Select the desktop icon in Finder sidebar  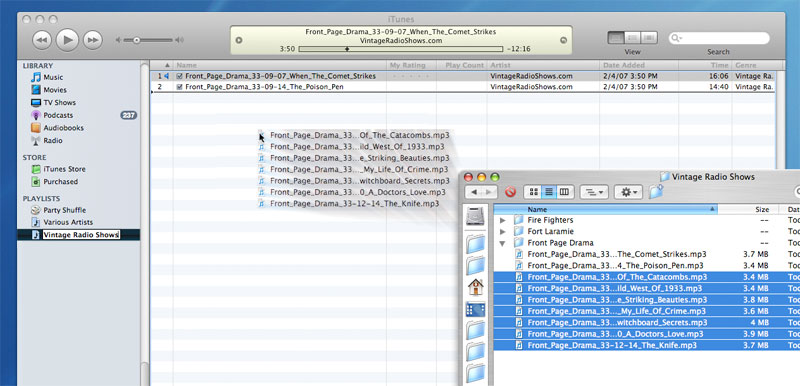click(x=475, y=310)
